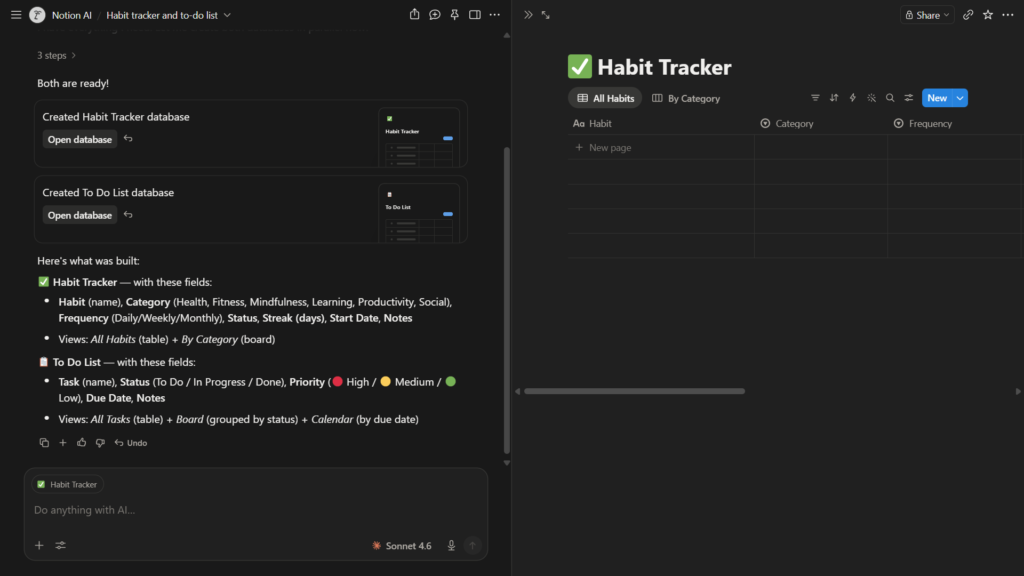Open the Sonnet 4.6 model selector
Screen dimensions: 1024x576
[x=402, y=545]
